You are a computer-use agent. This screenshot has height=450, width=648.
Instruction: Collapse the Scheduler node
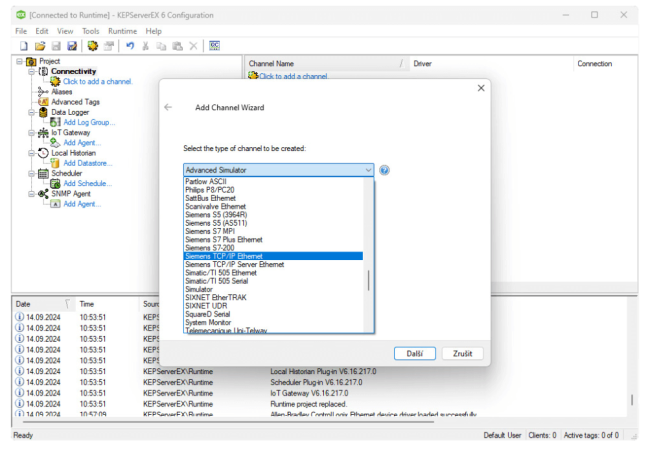tap(31, 173)
